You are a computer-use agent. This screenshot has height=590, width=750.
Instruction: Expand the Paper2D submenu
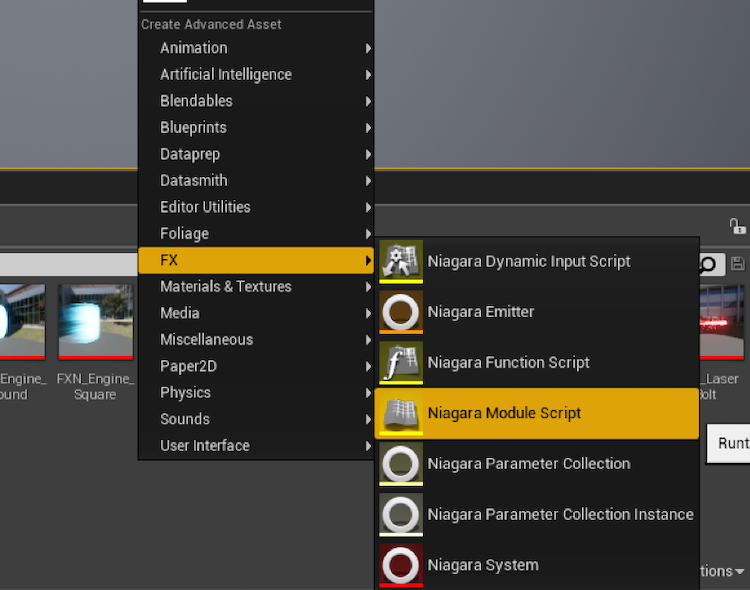point(256,367)
